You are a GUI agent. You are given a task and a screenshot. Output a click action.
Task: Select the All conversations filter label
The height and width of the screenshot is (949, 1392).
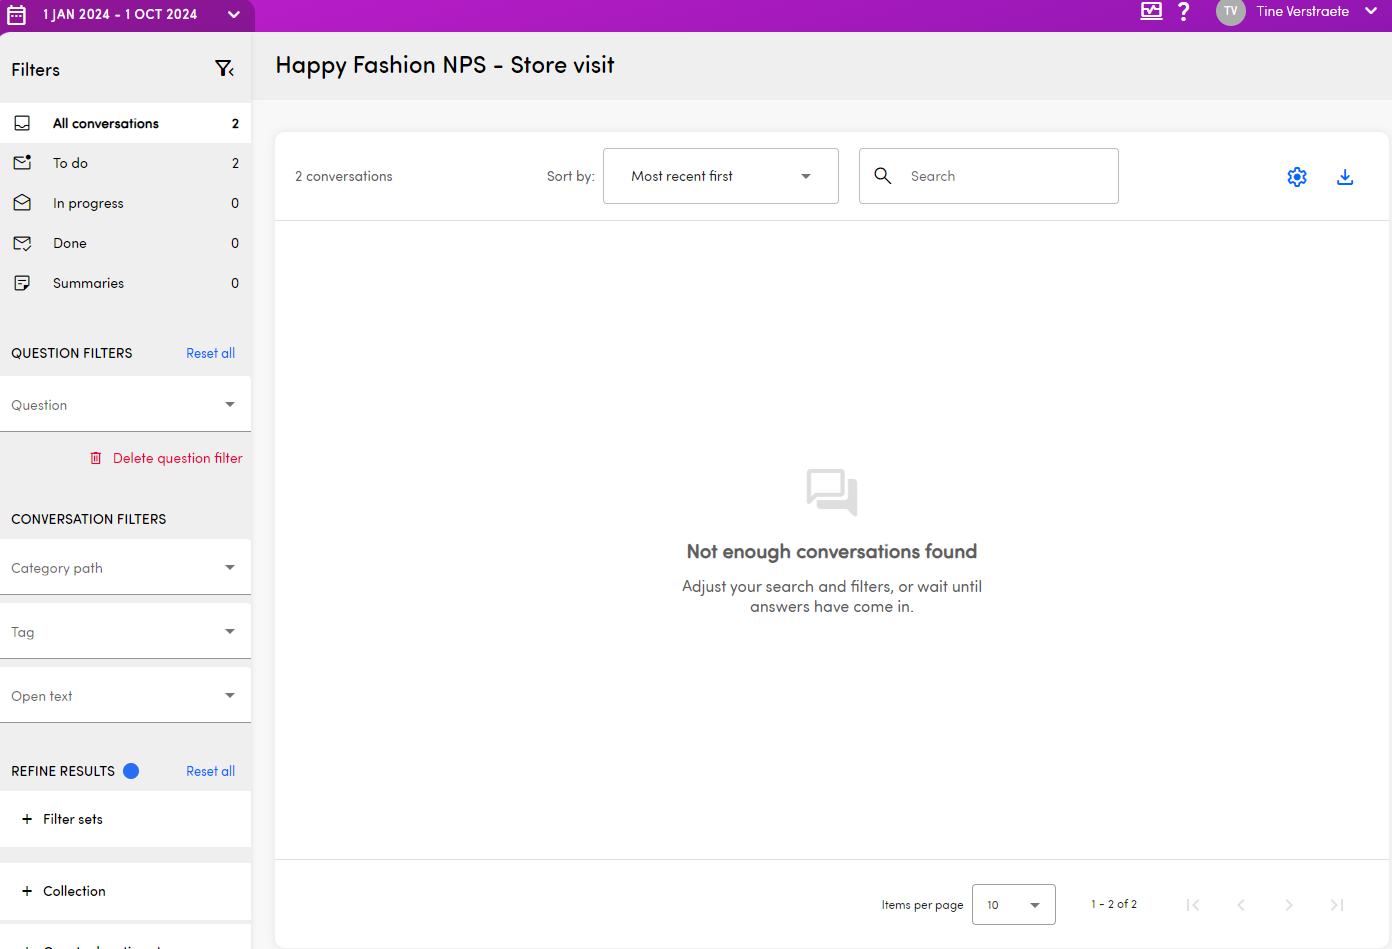tap(106, 123)
